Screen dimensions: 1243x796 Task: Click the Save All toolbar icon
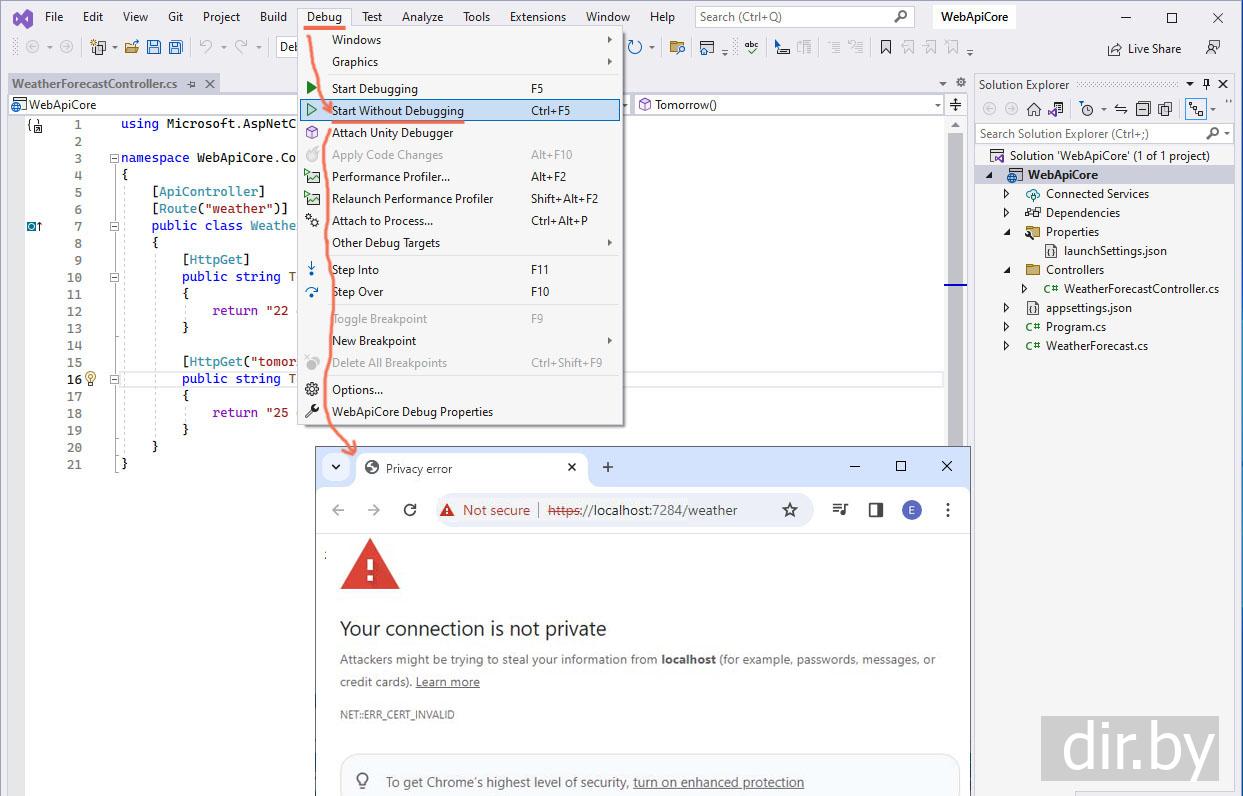[176, 47]
